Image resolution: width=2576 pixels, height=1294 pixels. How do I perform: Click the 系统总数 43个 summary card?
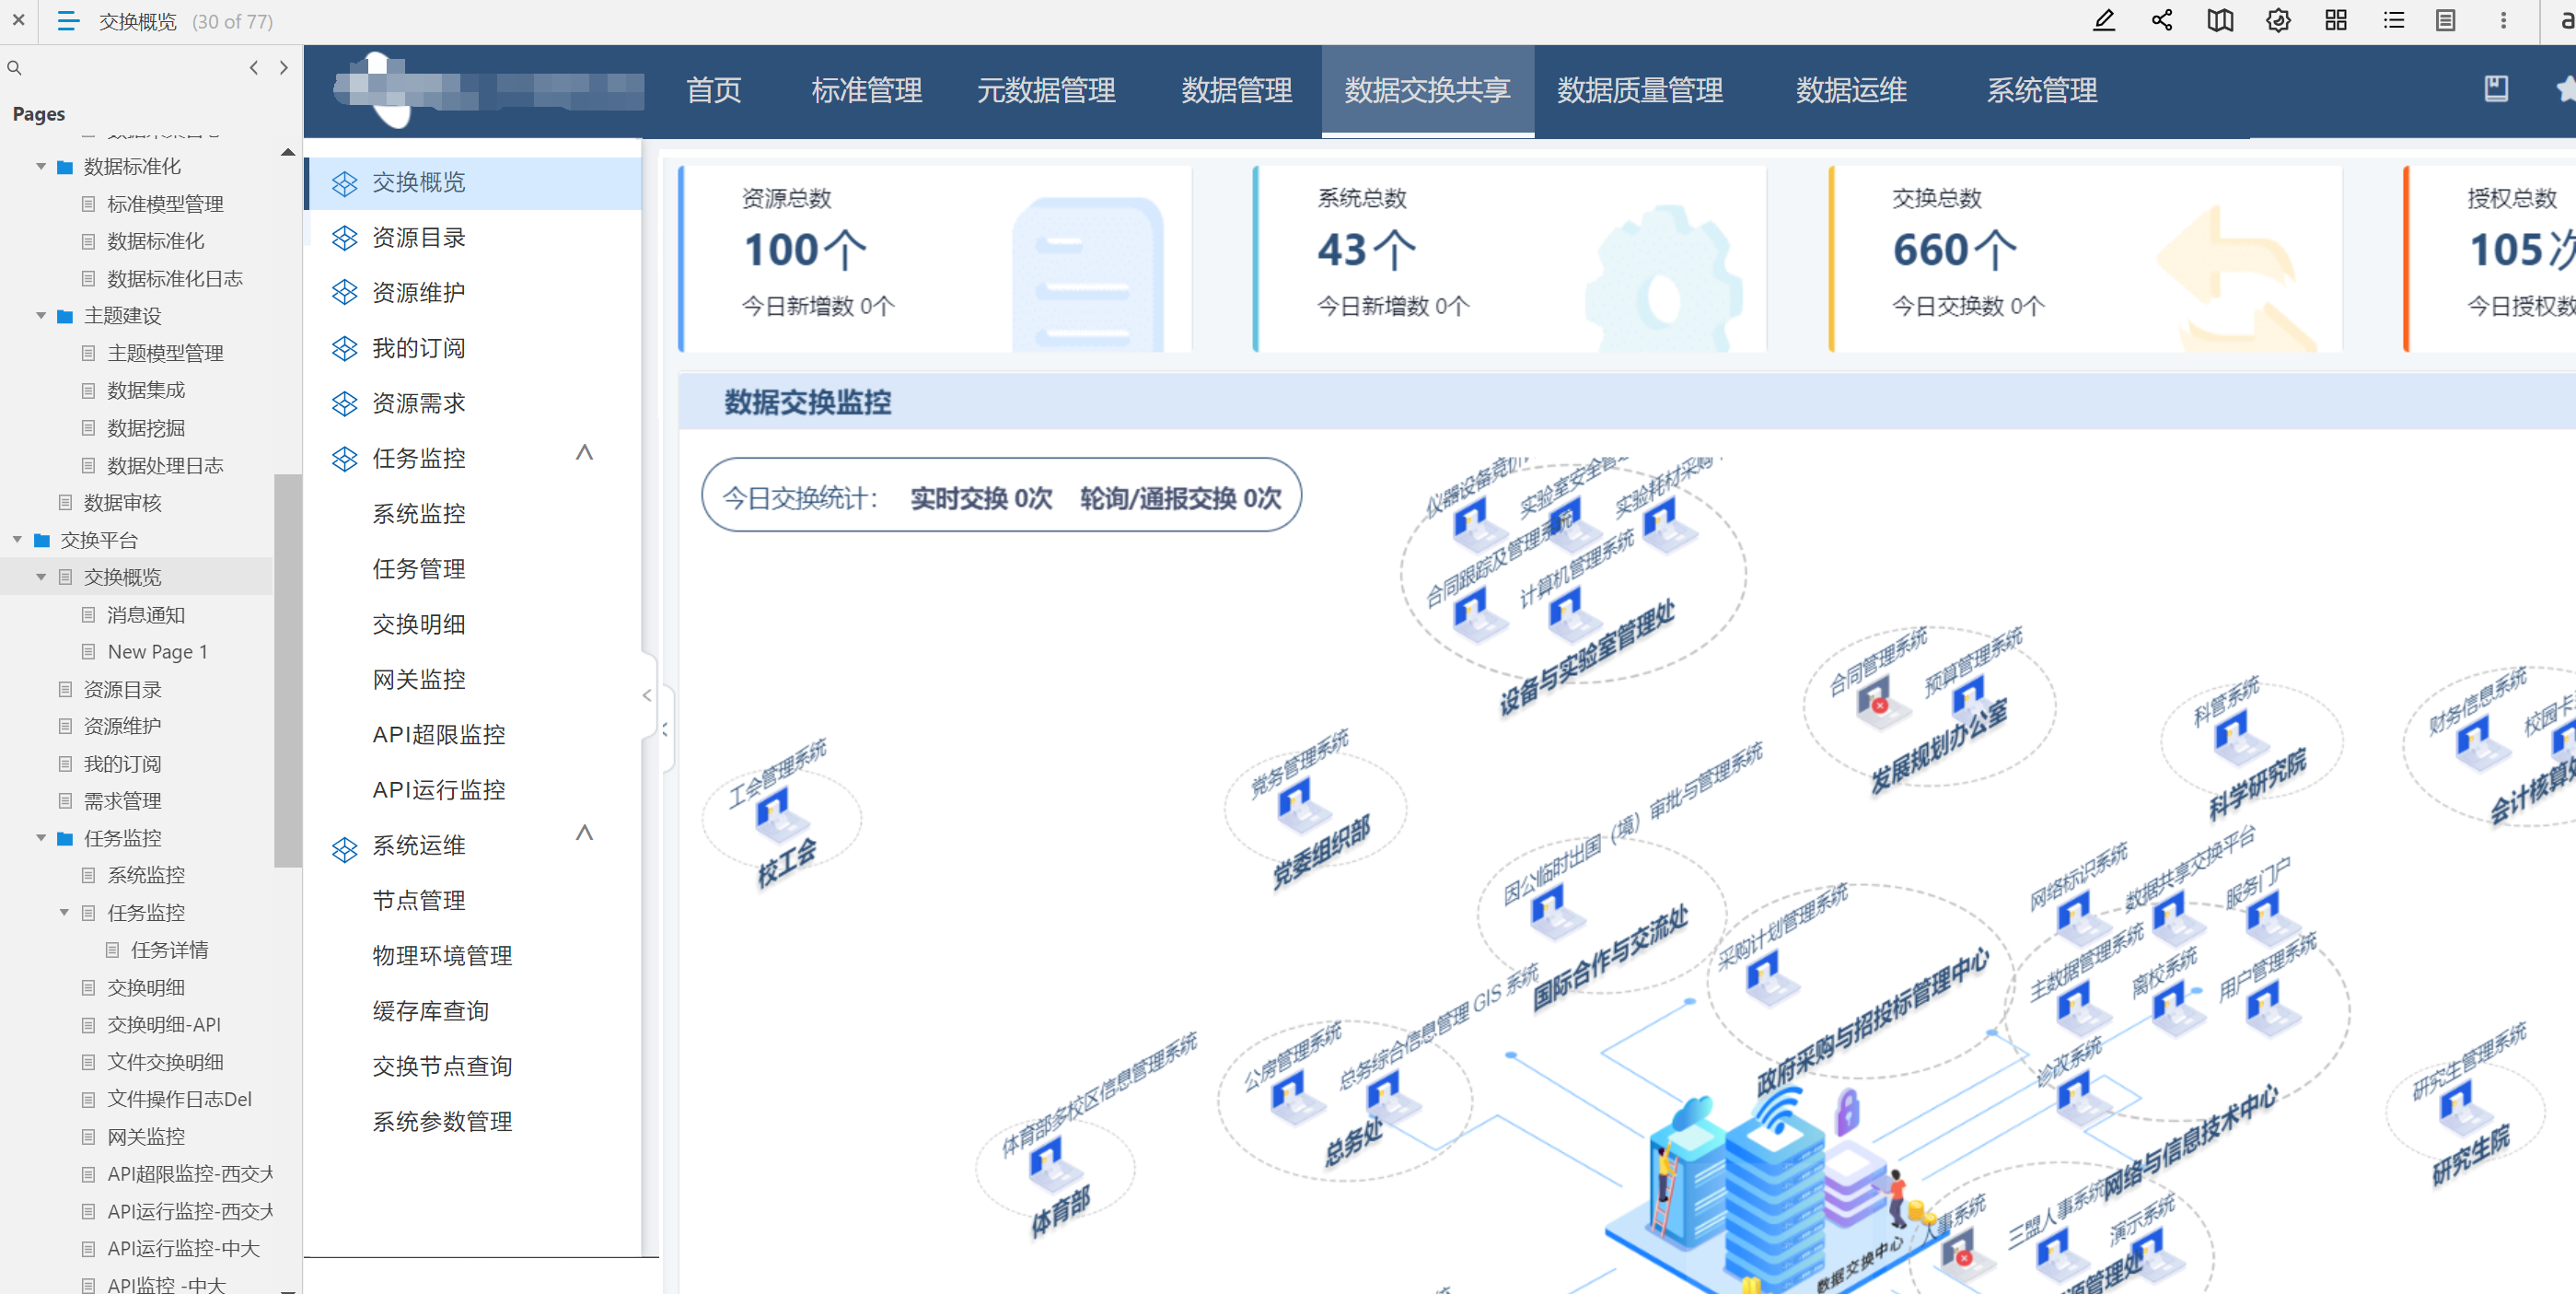pyautogui.click(x=1510, y=258)
